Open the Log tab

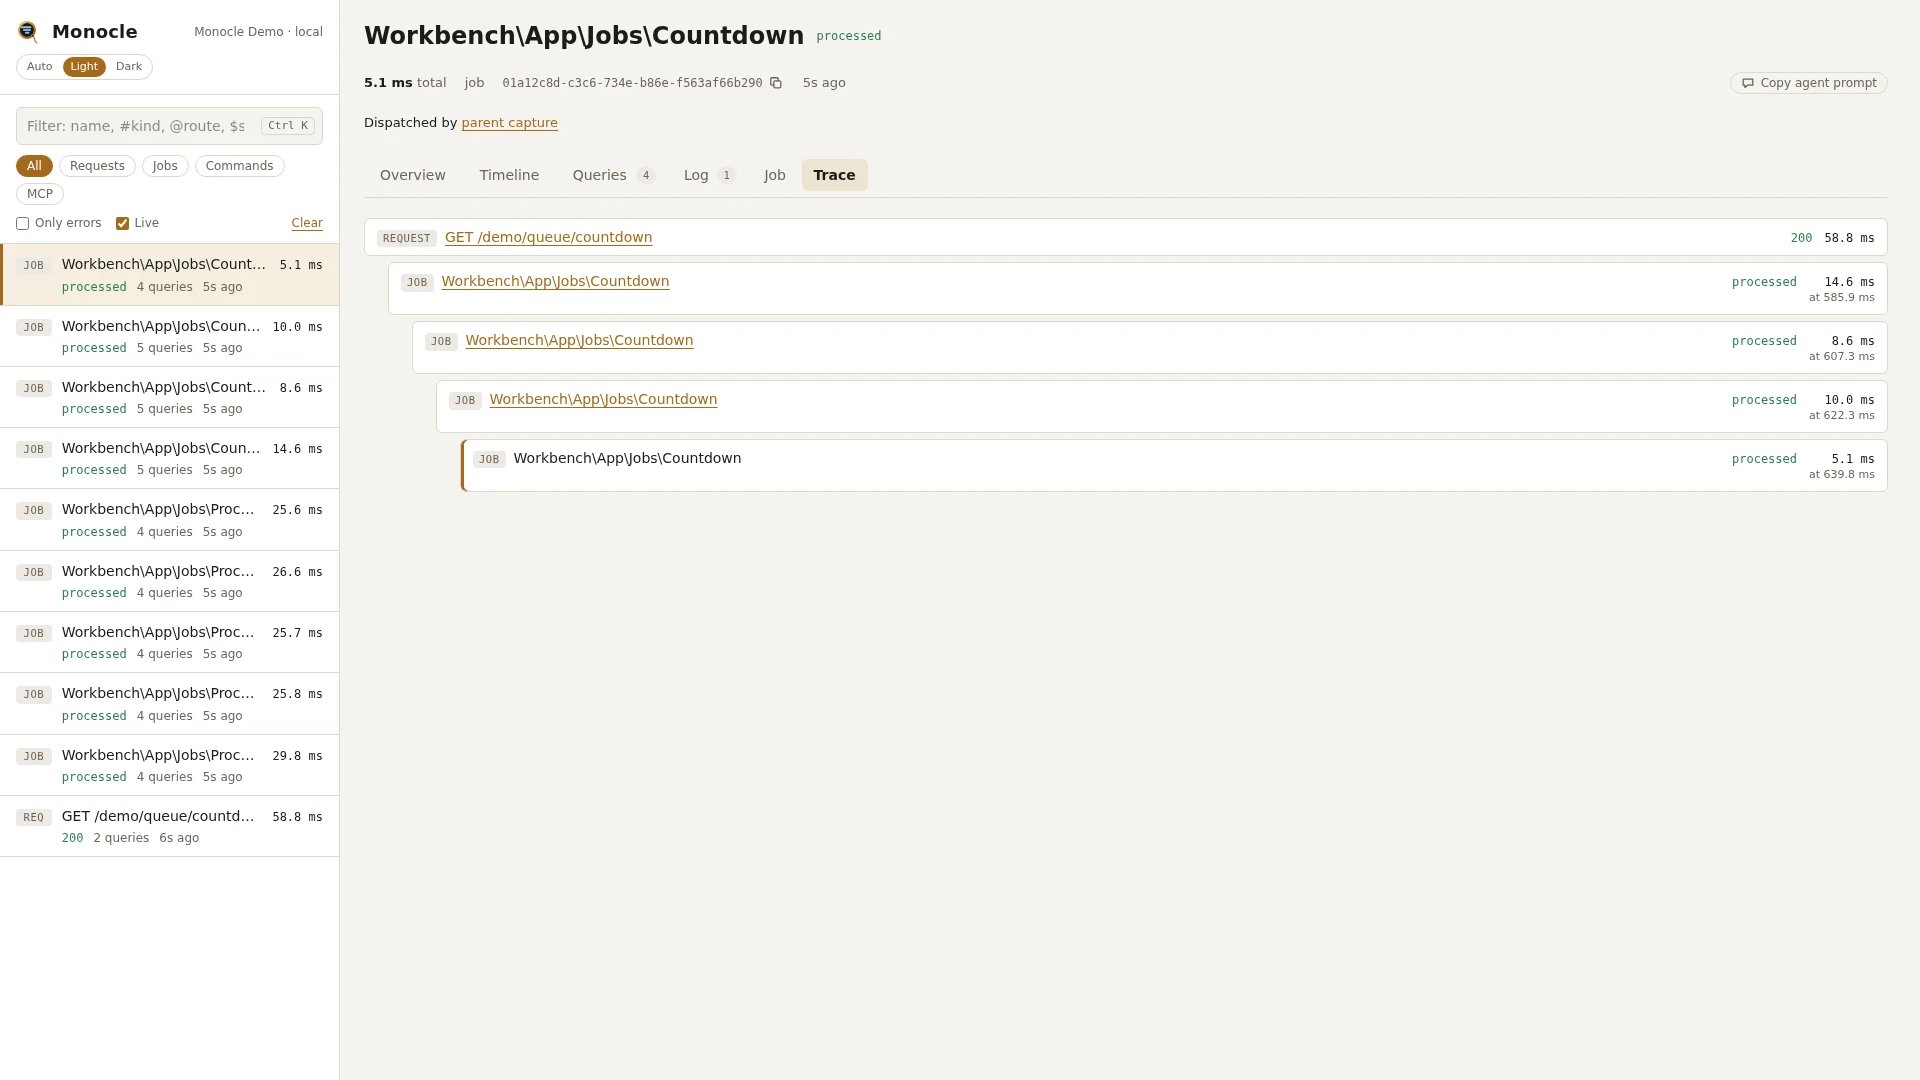tap(709, 175)
